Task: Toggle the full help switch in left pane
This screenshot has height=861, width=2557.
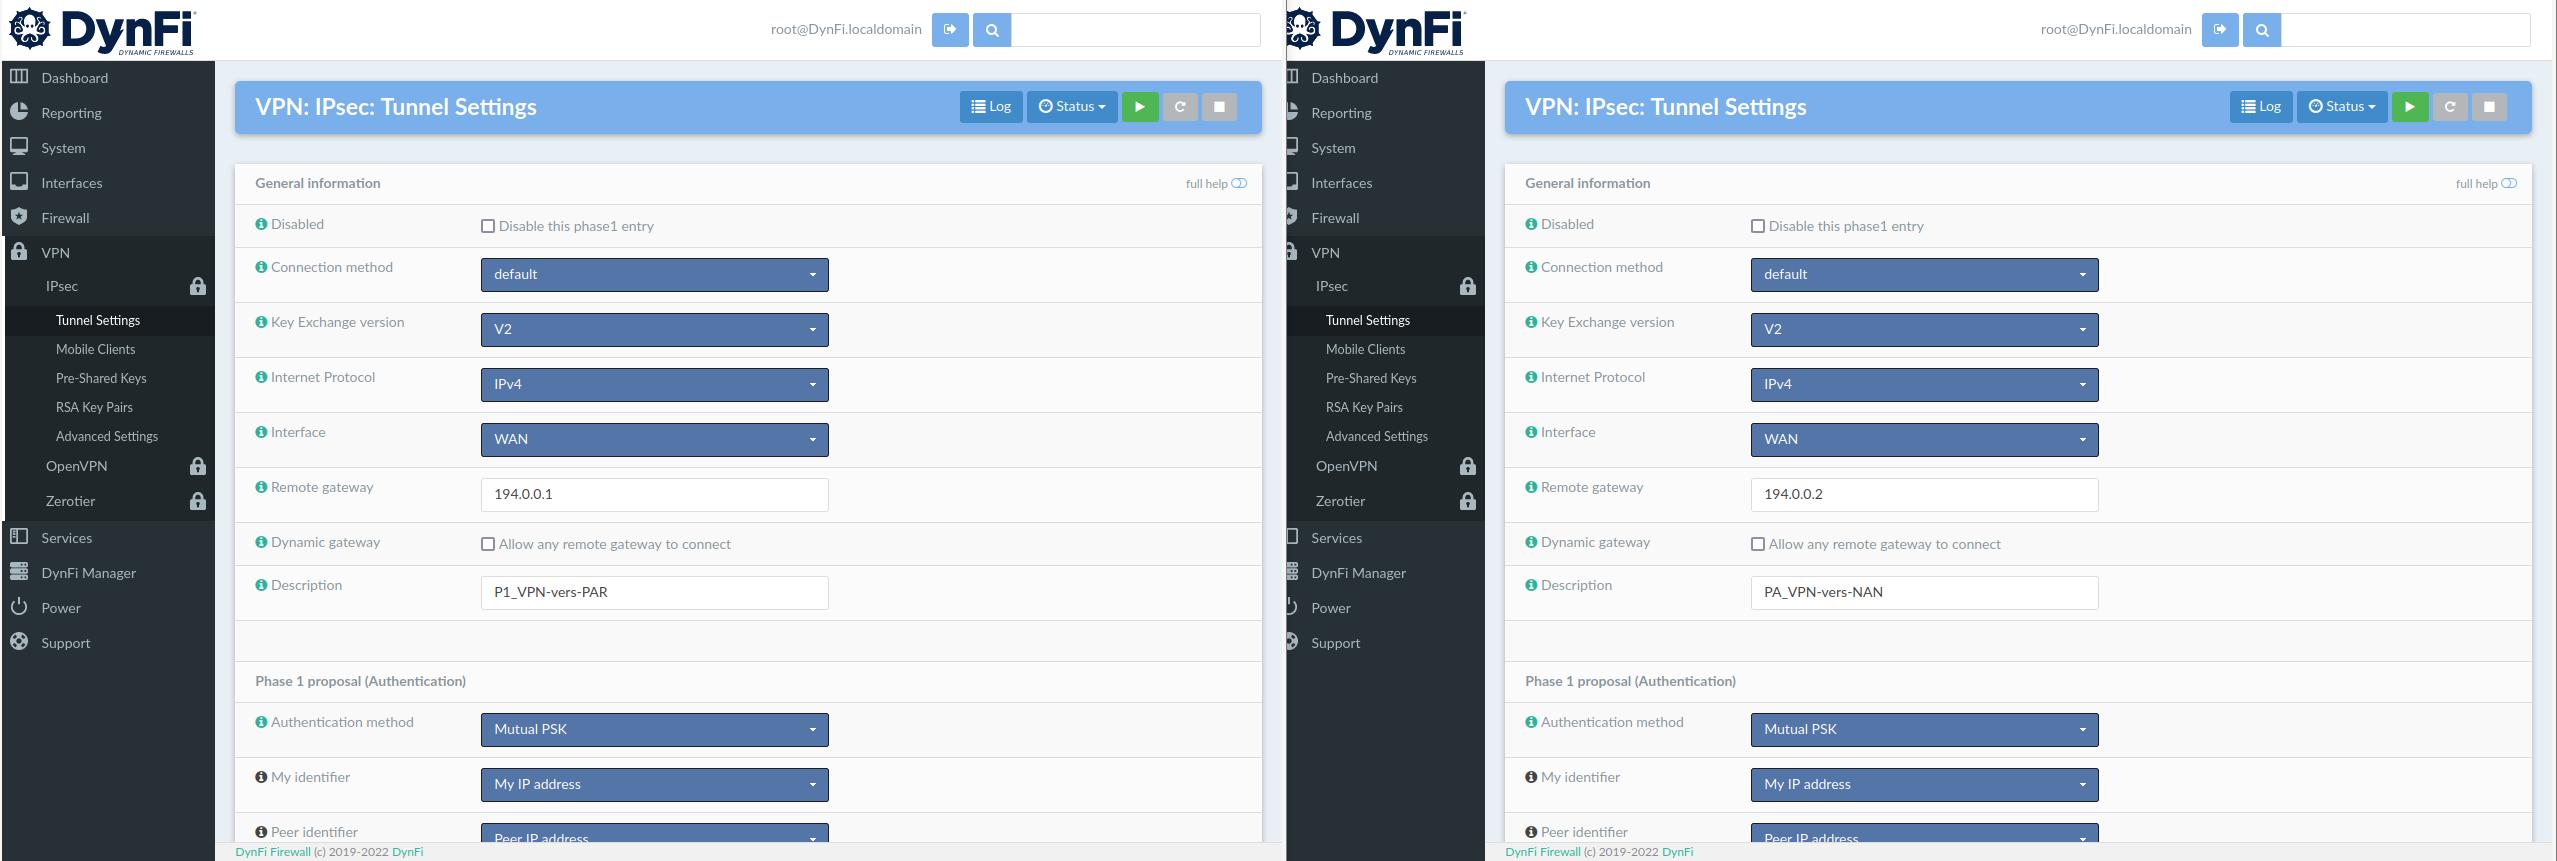Action: click(x=1239, y=183)
